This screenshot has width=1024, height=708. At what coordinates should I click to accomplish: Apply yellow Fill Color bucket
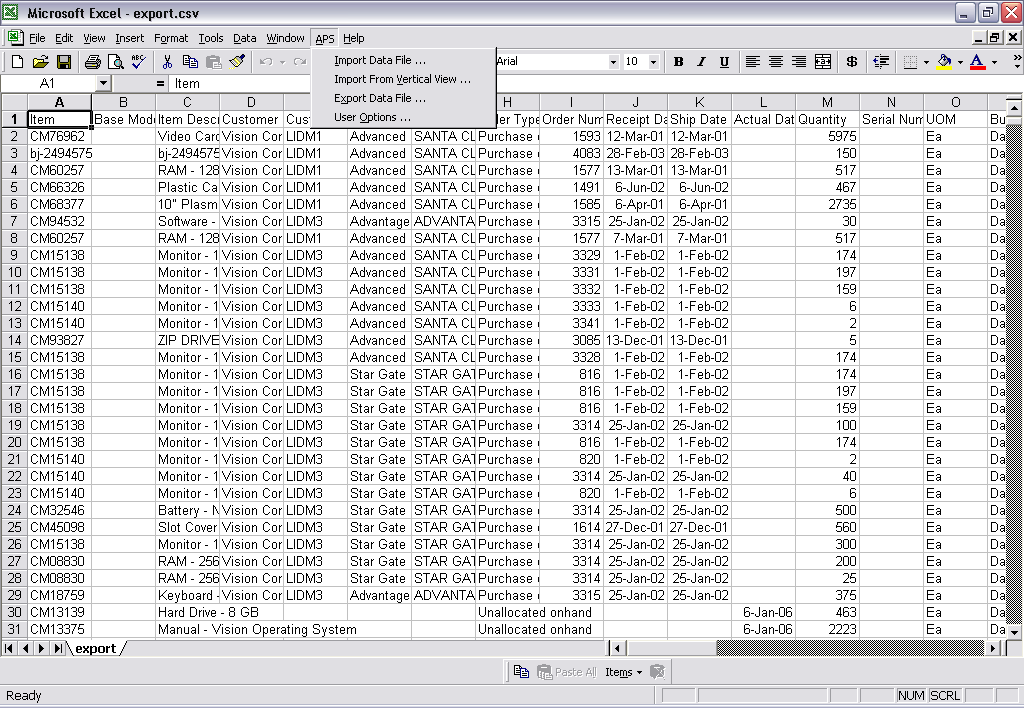[x=944, y=61]
